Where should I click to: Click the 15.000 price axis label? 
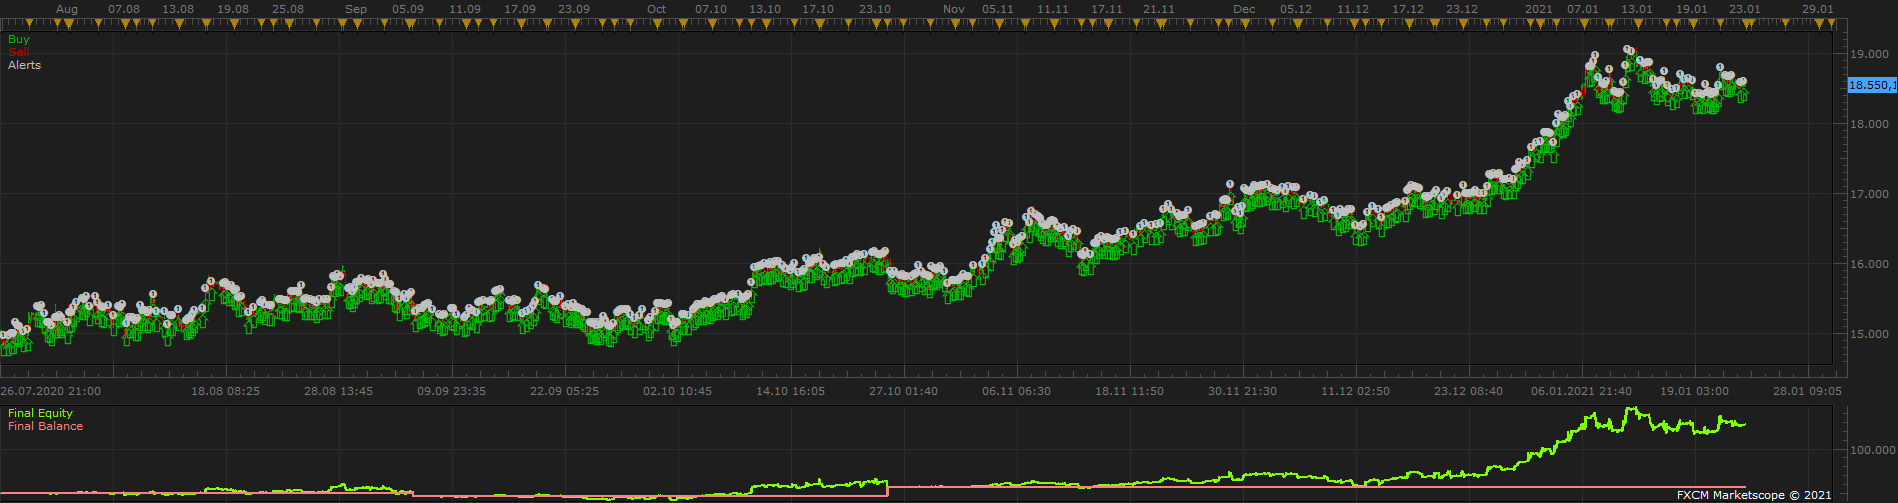1869,334
